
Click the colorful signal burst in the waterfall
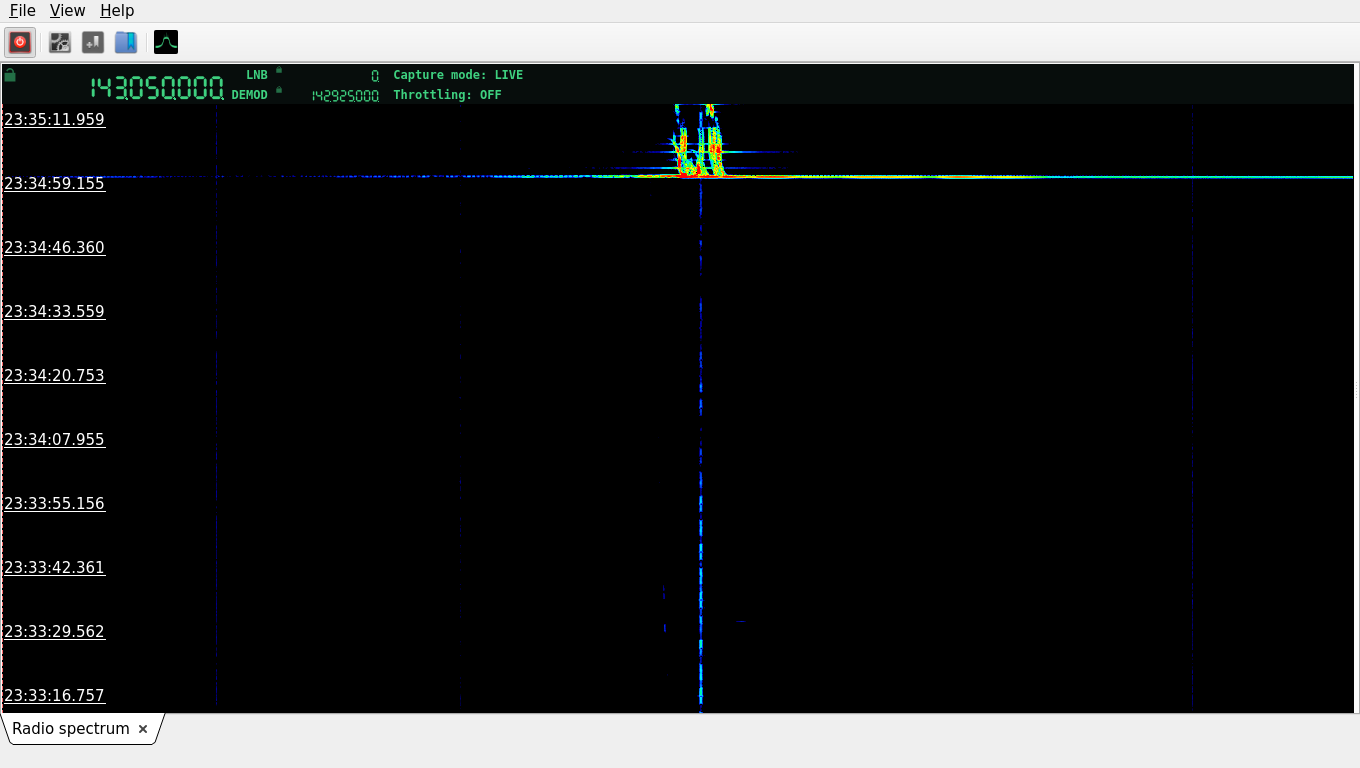point(698,142)
